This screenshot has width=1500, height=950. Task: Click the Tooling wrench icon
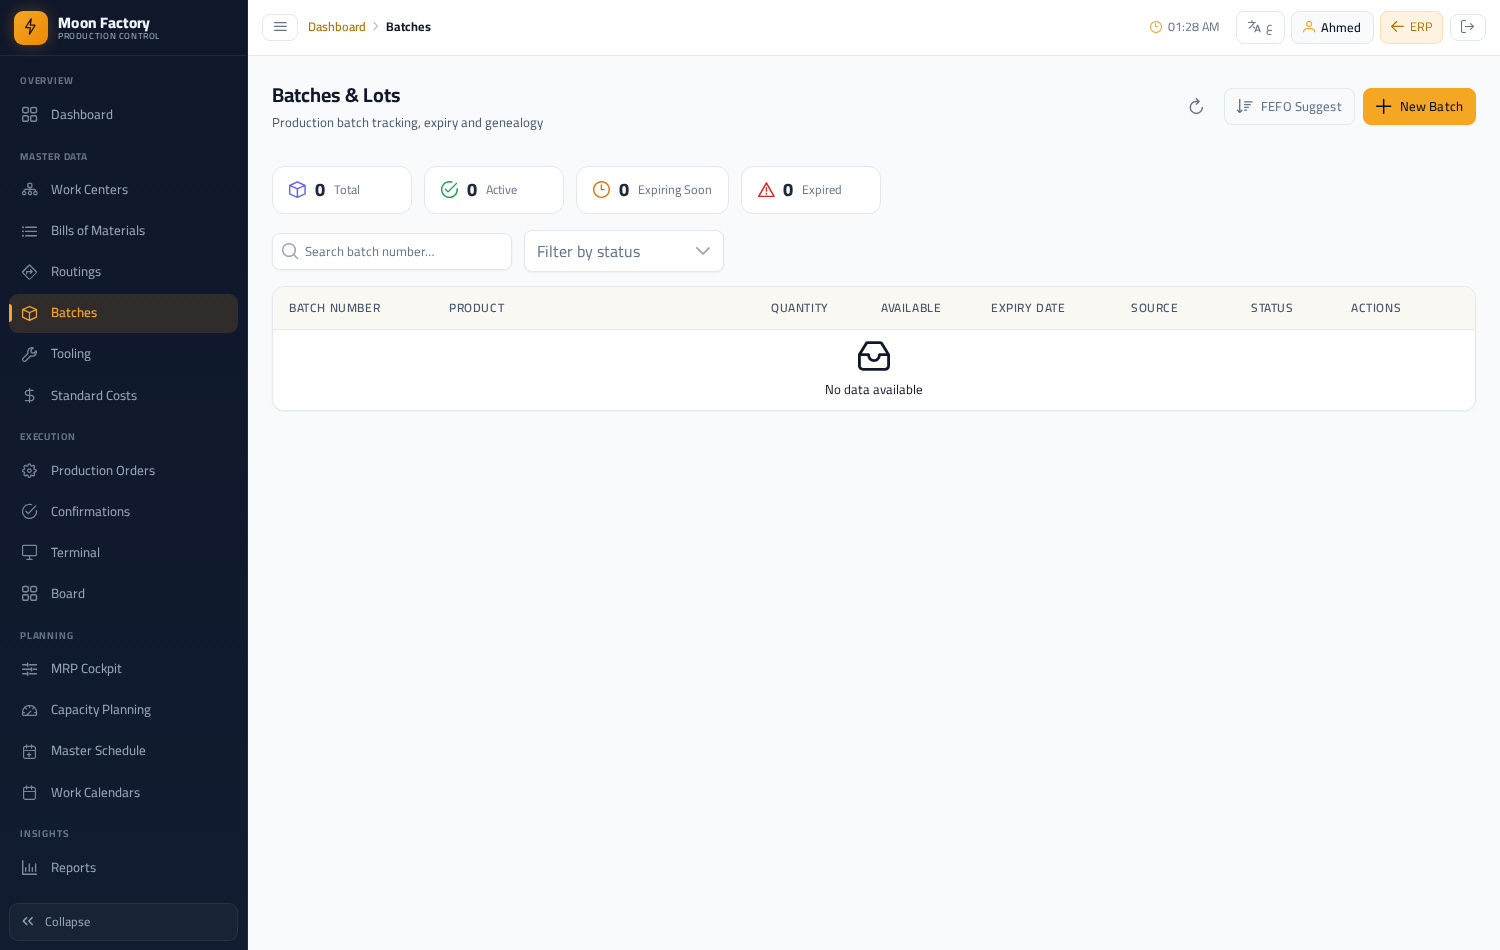point(30,354)
